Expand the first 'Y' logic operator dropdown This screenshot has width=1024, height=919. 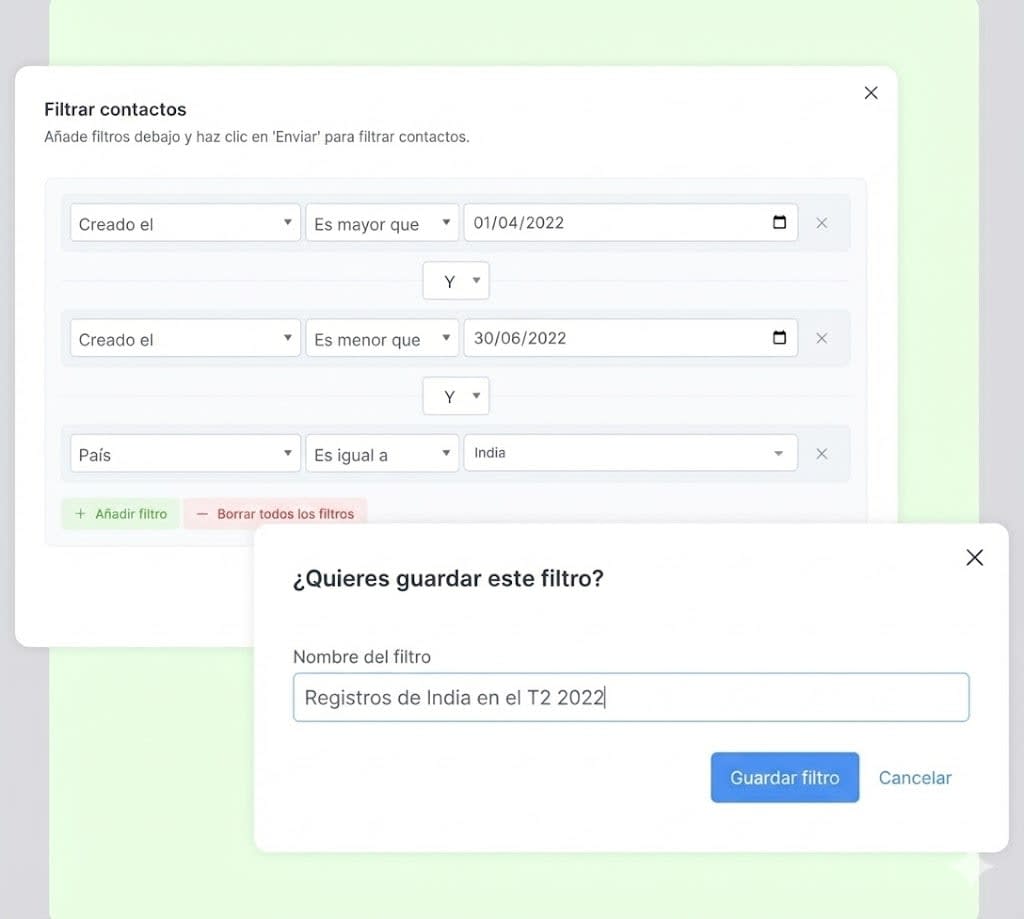coord(456,280)
